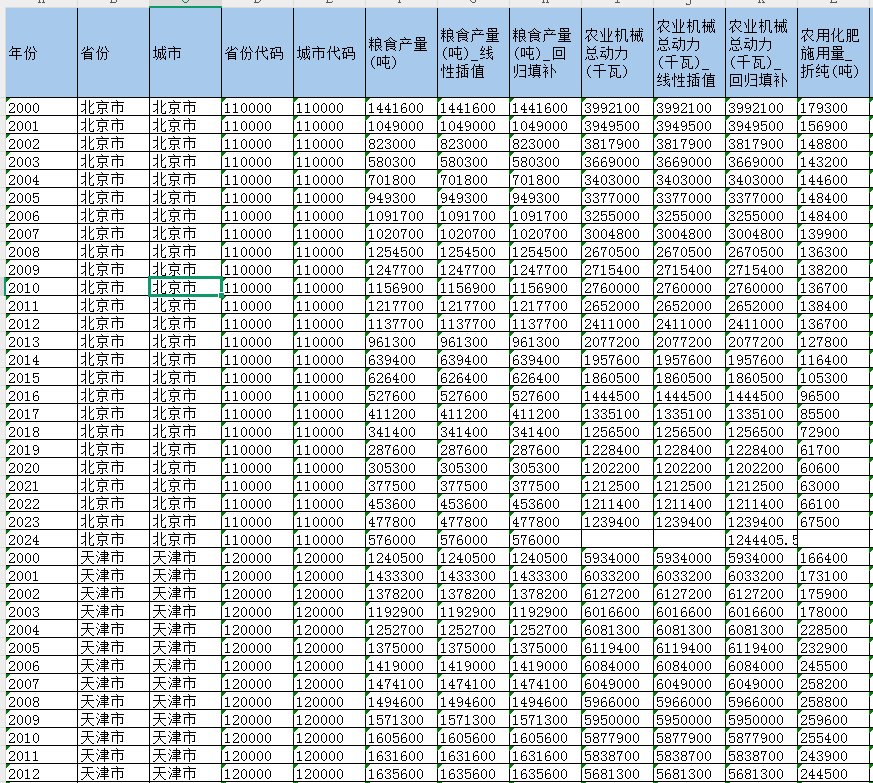Click the cell showing 1244405 in 2024 row

761,539
